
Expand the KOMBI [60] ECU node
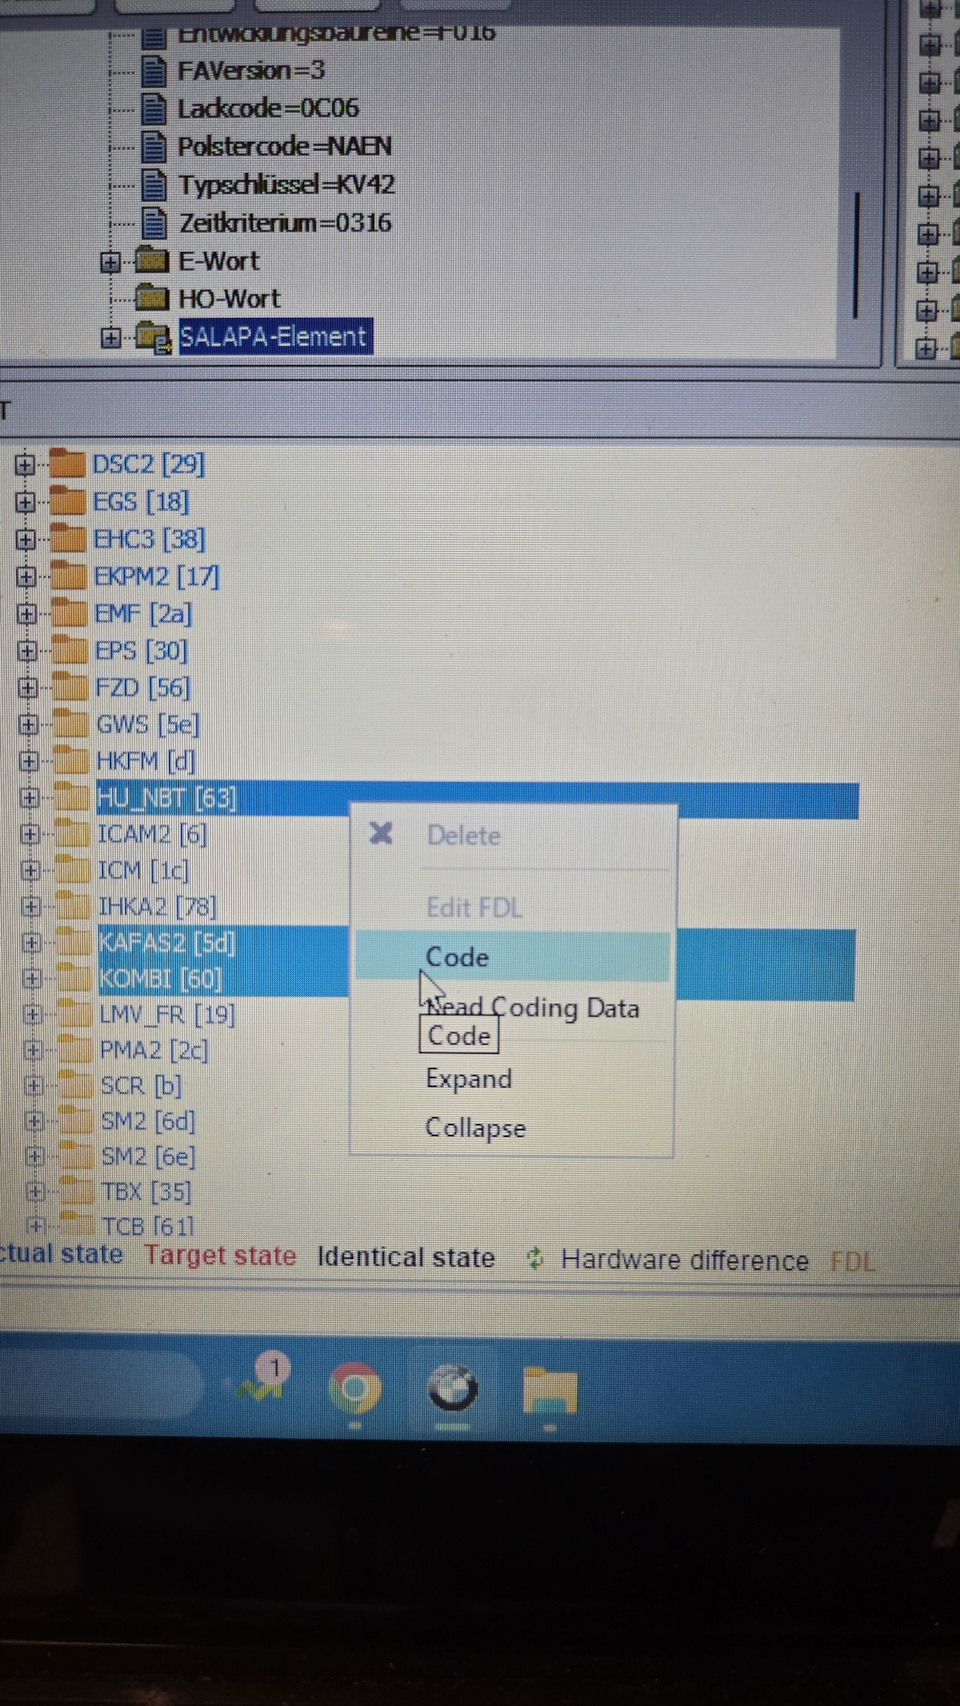(32, 978)
